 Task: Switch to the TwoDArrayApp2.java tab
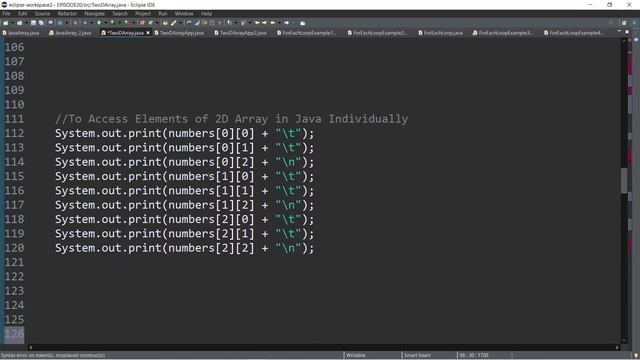(x=240, y=33)
